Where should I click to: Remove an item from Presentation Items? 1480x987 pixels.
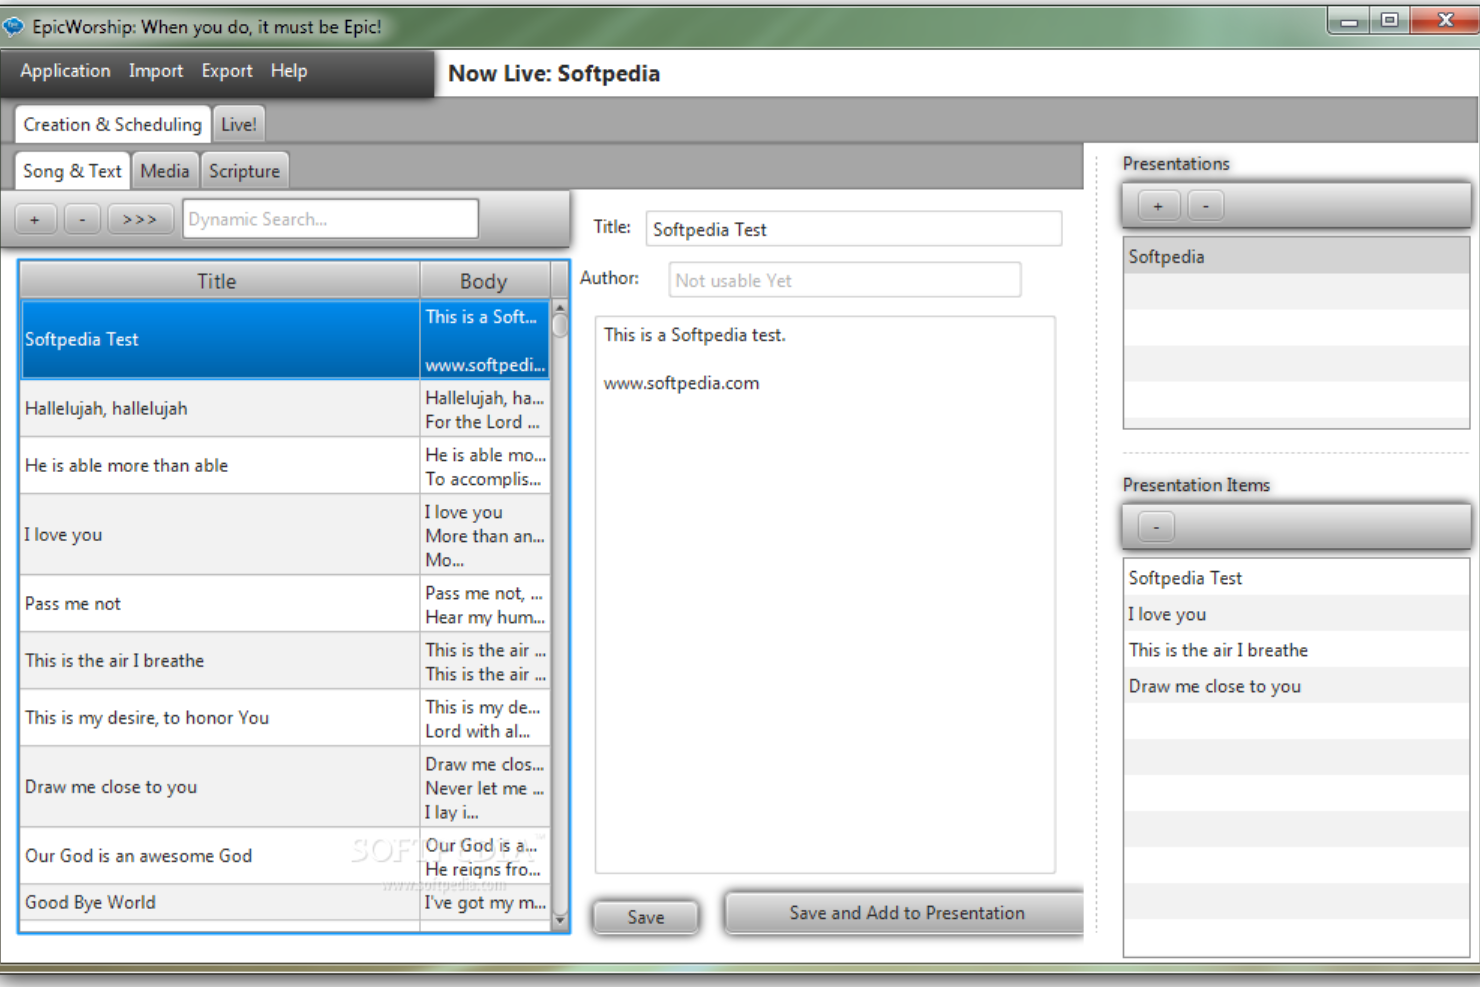(1156, 526)
